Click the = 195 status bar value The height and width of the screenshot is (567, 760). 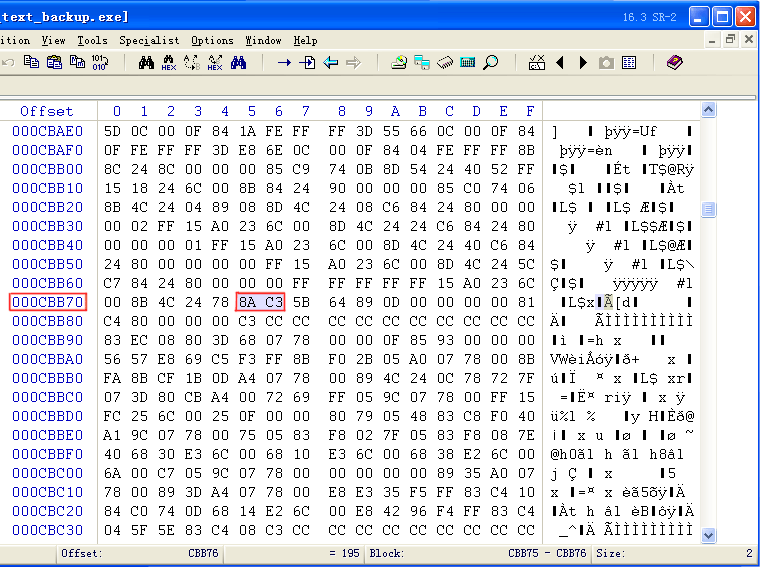click(344, 553)
